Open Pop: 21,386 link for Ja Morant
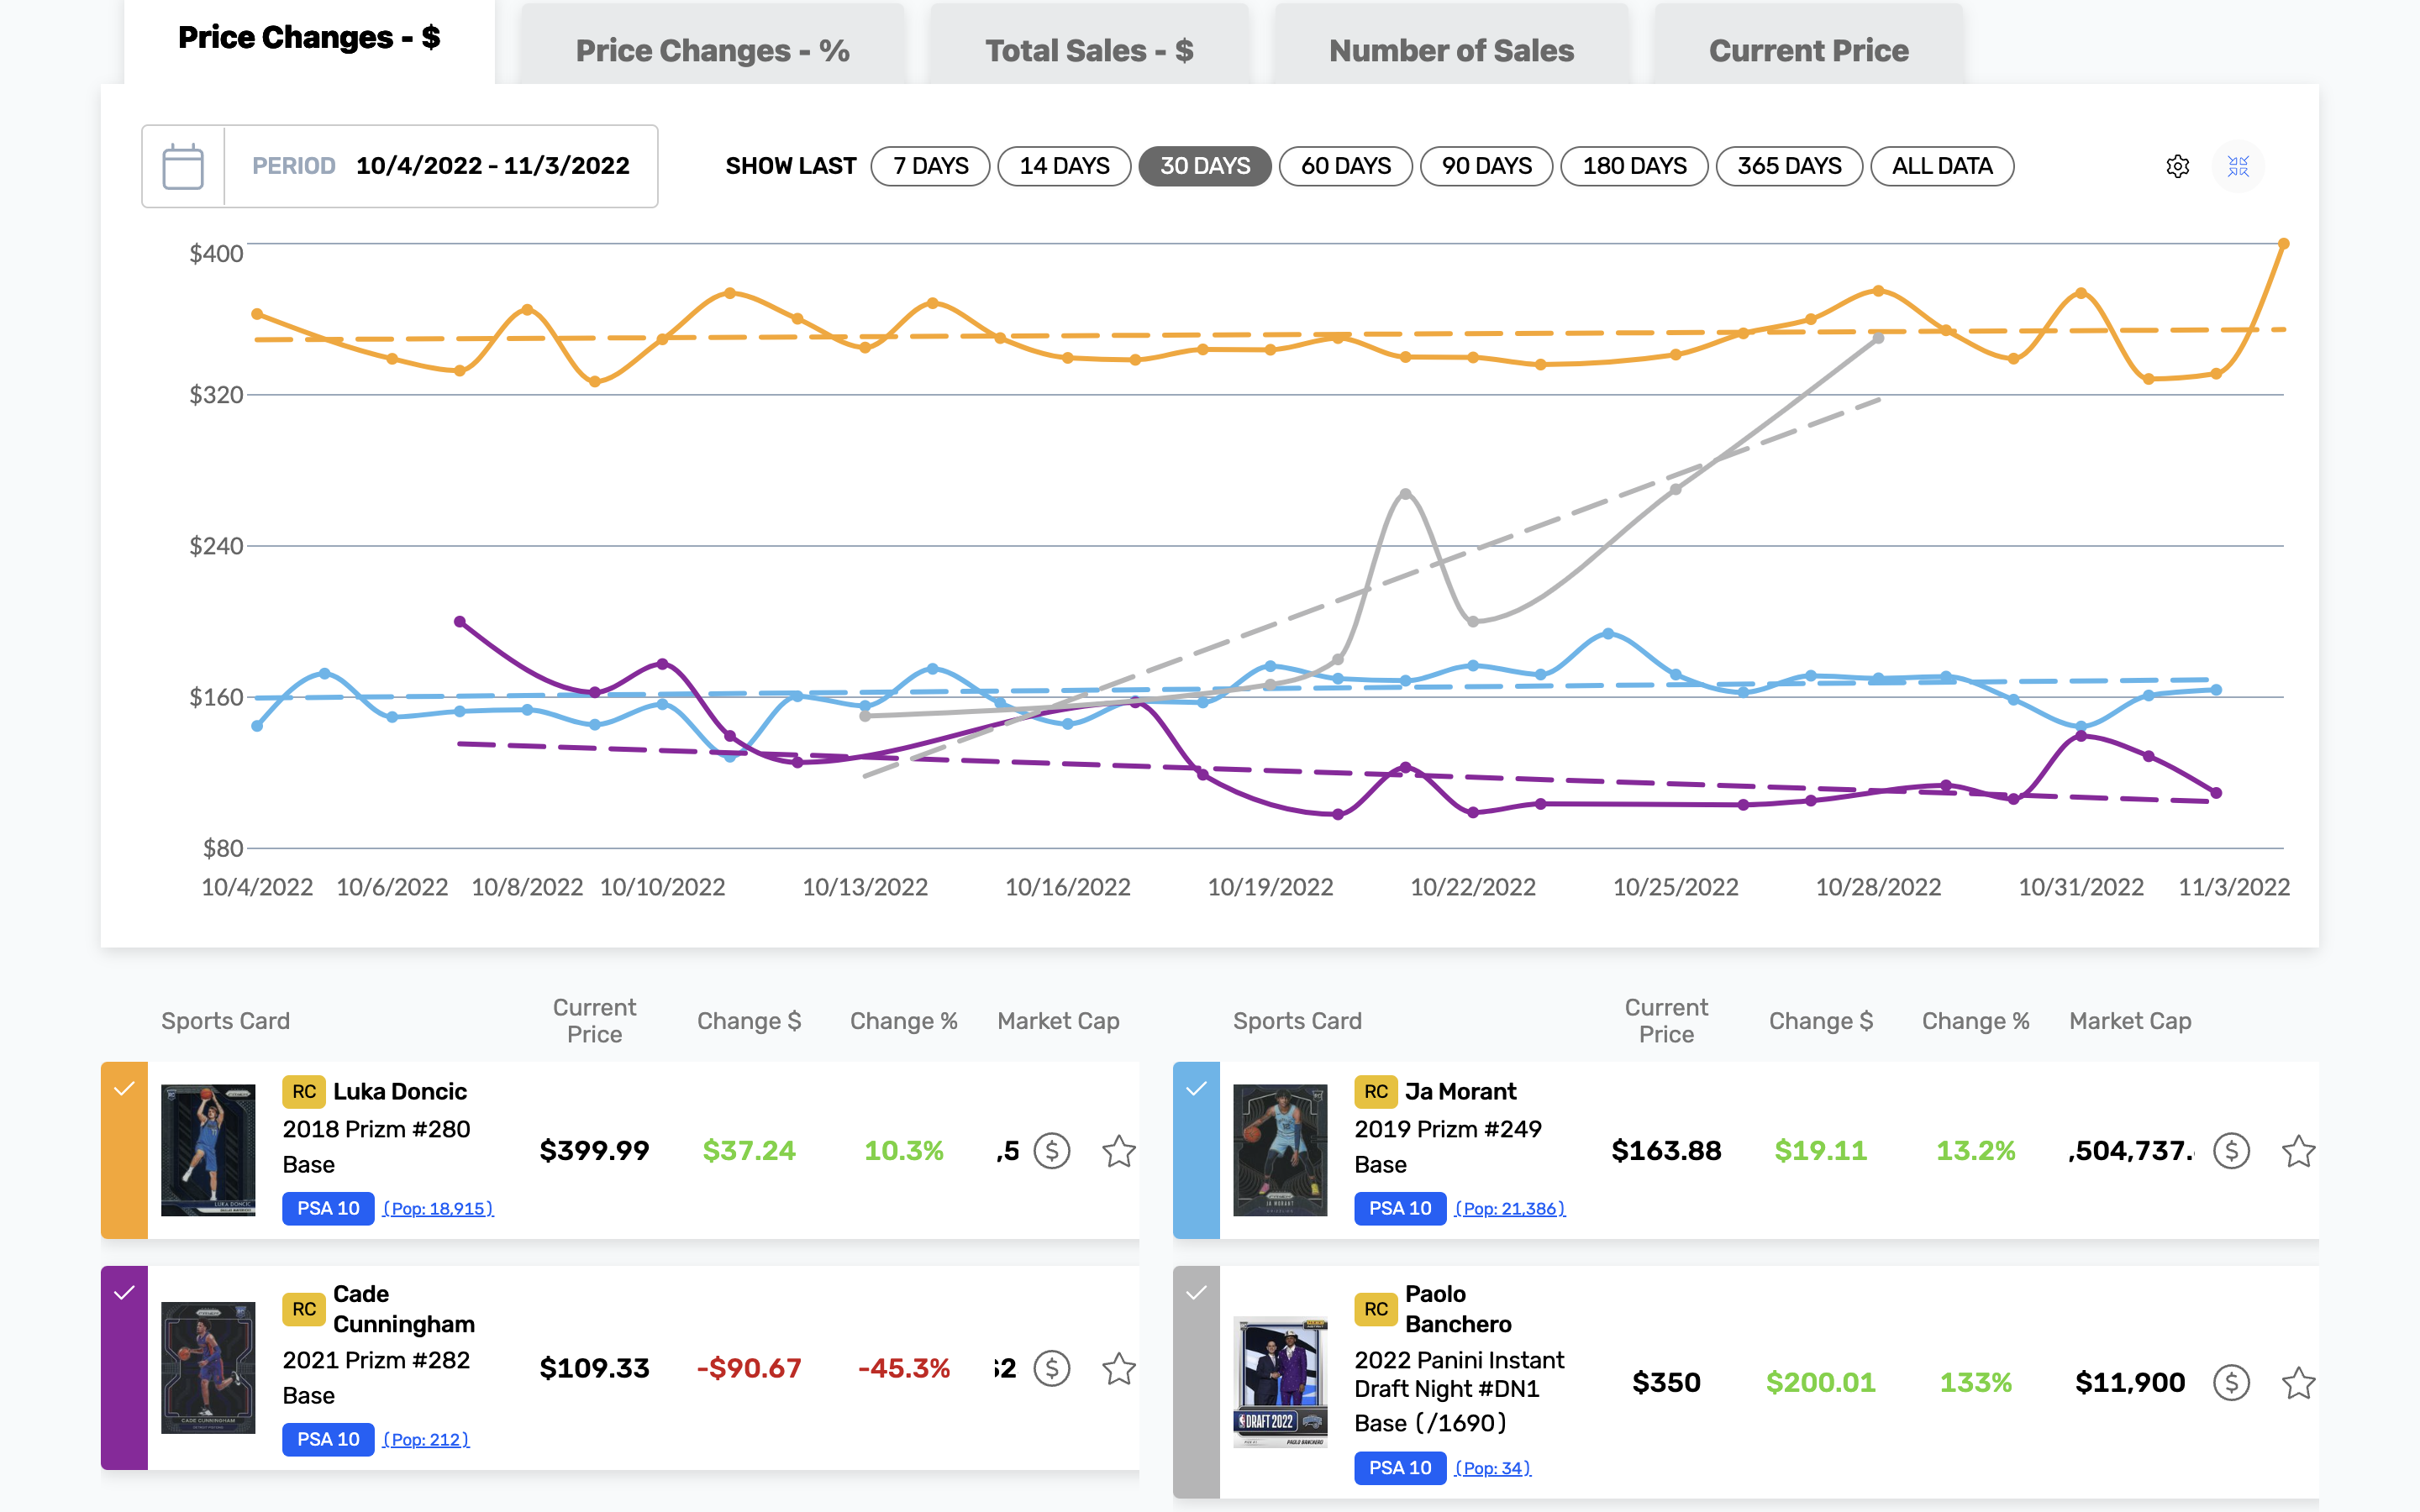Viewport: 2420px width, 1512px height. [1510, 1209]
